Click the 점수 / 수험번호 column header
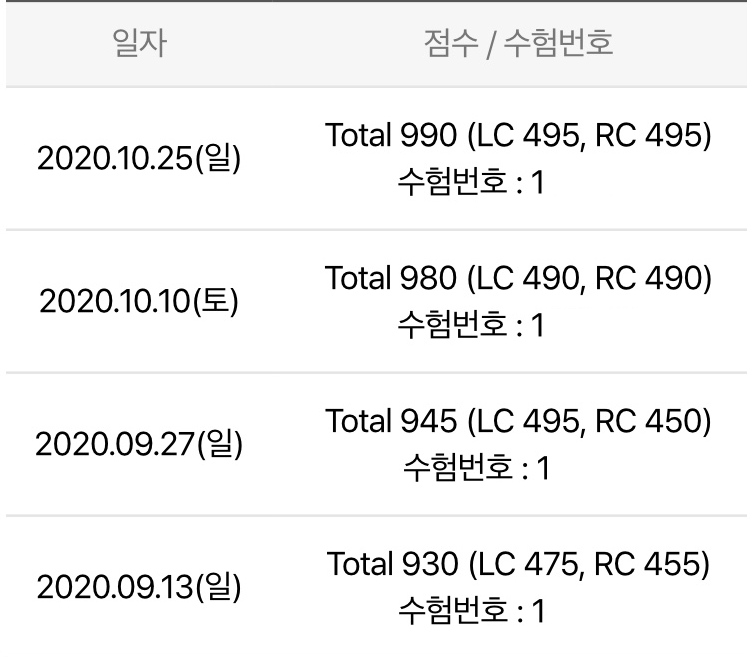This screenshot has height=657, width=747. coord(518,45)
